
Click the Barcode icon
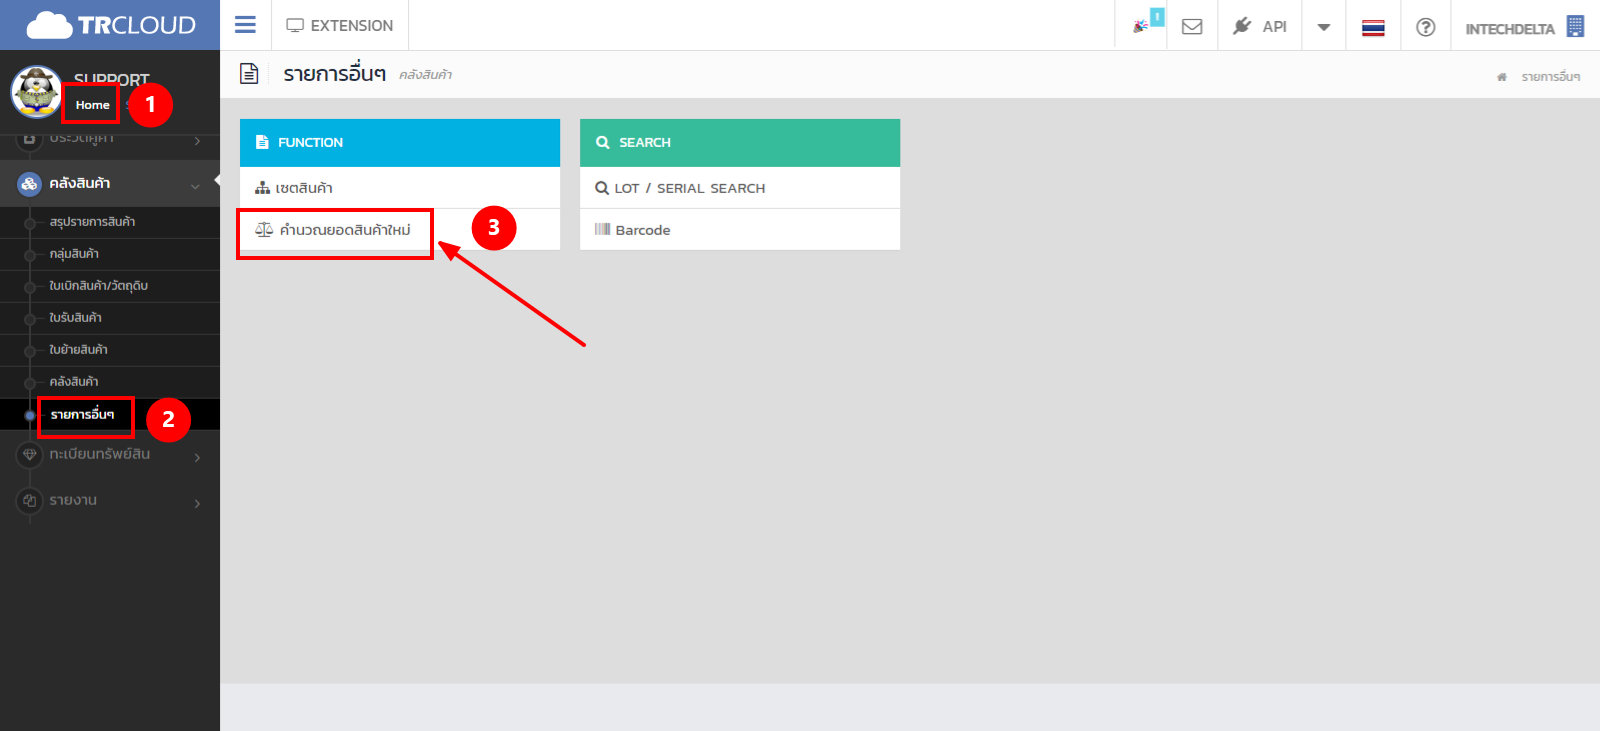point(602,229)
